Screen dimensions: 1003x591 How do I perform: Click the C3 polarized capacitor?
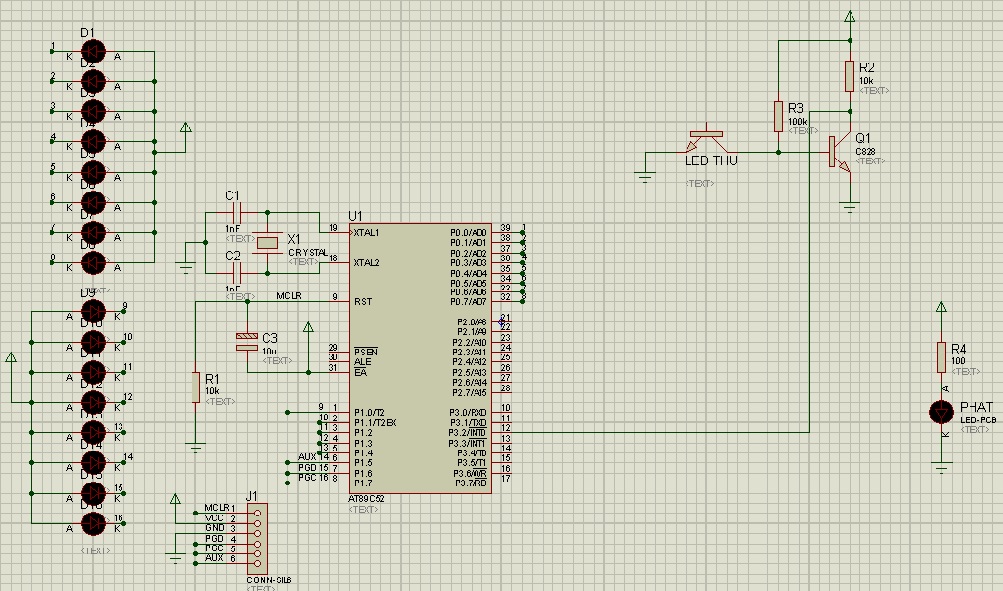[x=245, y=341]
